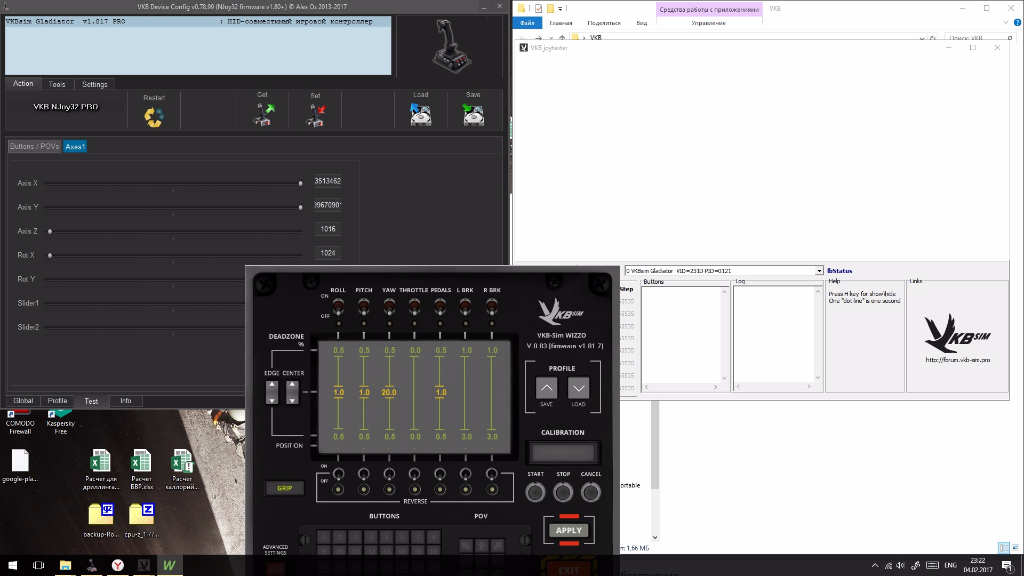1024x576 pixels.
Task: Open the device dropdown in VKB joytester
Action: pyautogui.click(x=819, y=270)
